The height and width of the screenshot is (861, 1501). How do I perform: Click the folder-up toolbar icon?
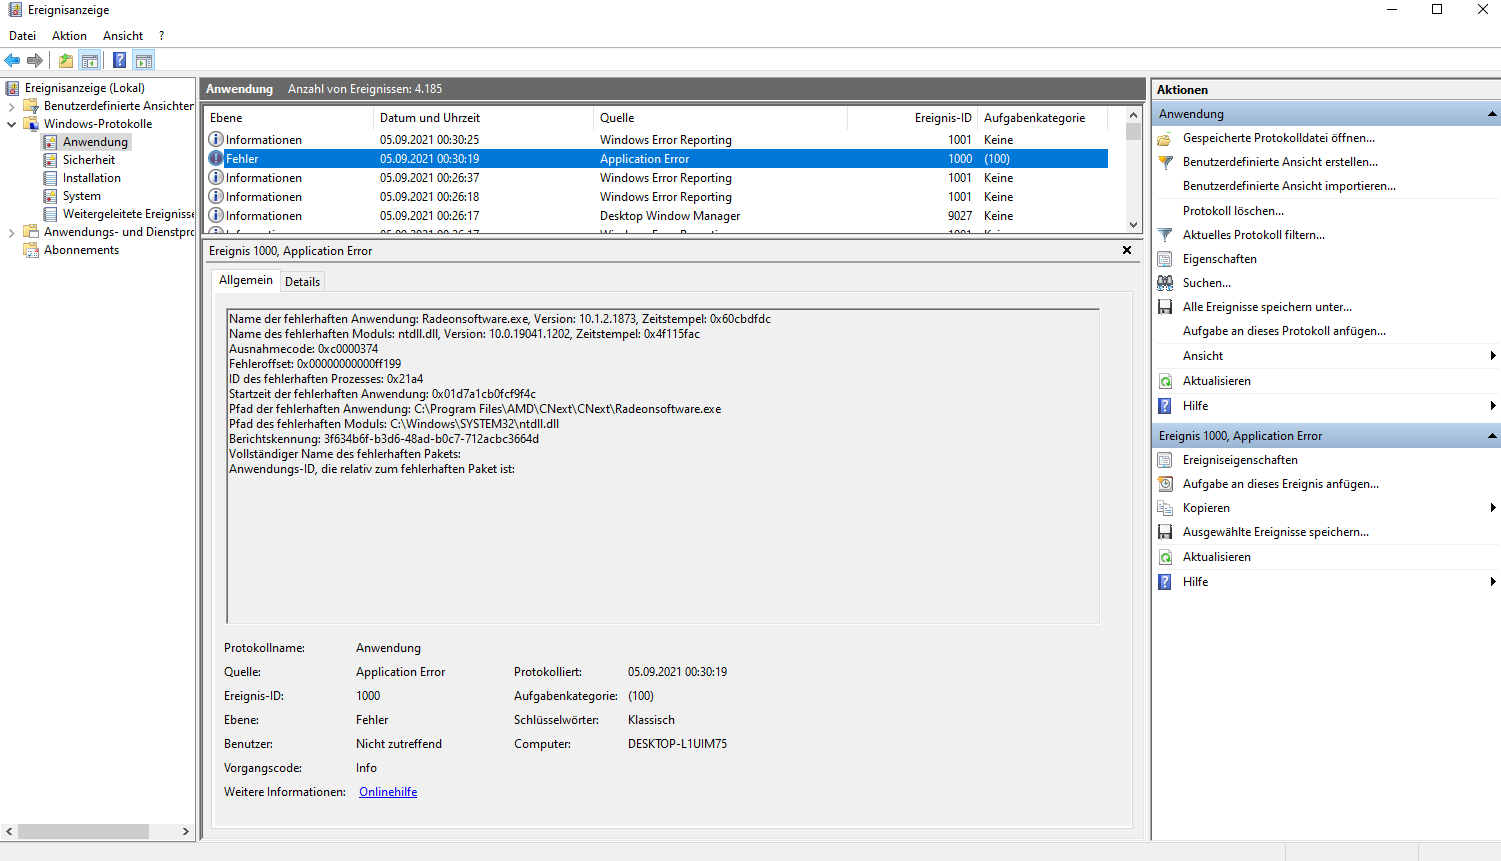point(66,61)
